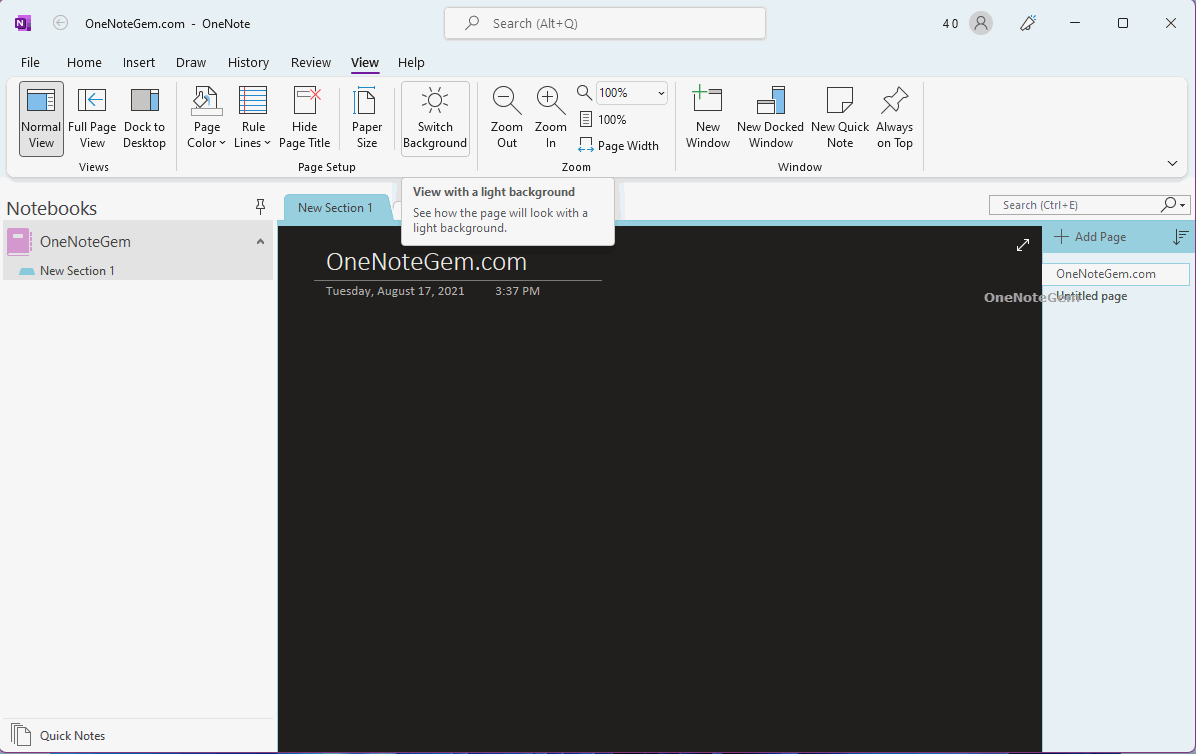
Task: Click Add Page button
Action: click(x=1090, y=237)
